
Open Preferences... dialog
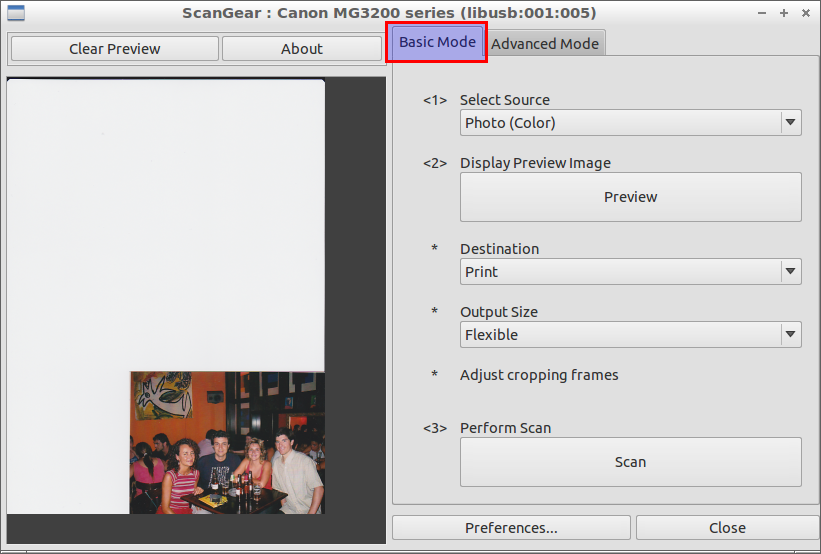pos(511,528)
